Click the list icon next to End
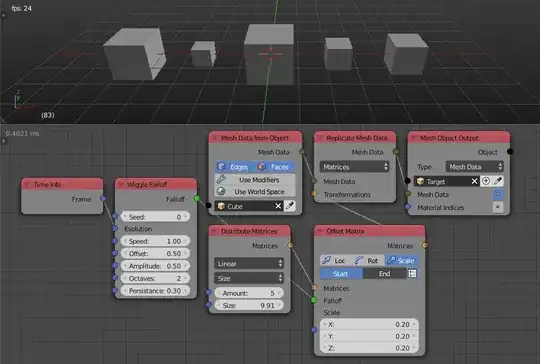This screenshot has height=364, width=540. [x=413, y=273]
